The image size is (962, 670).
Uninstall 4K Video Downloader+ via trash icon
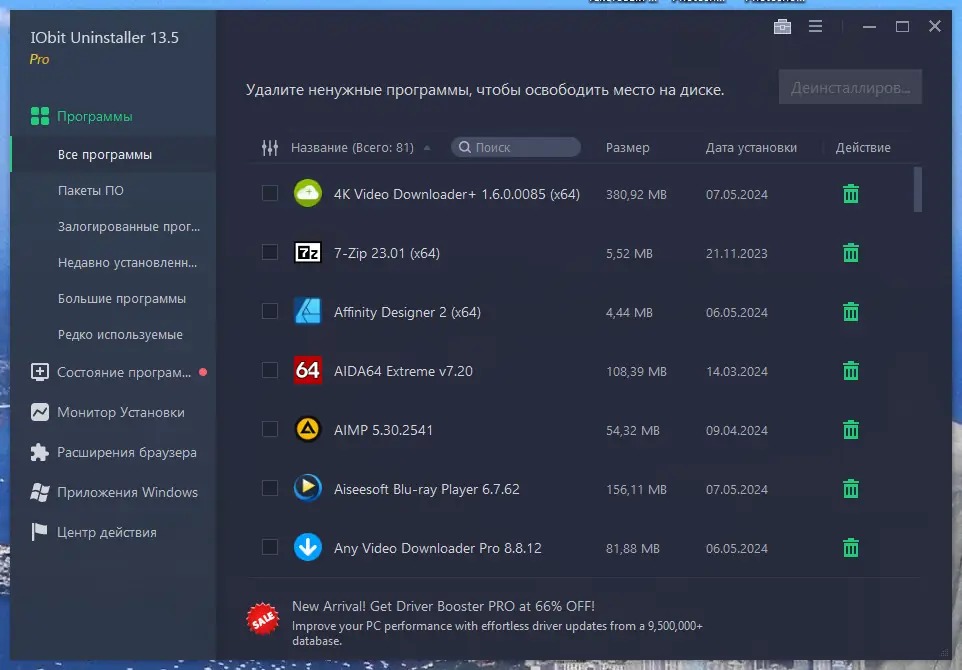pos(851,194)
